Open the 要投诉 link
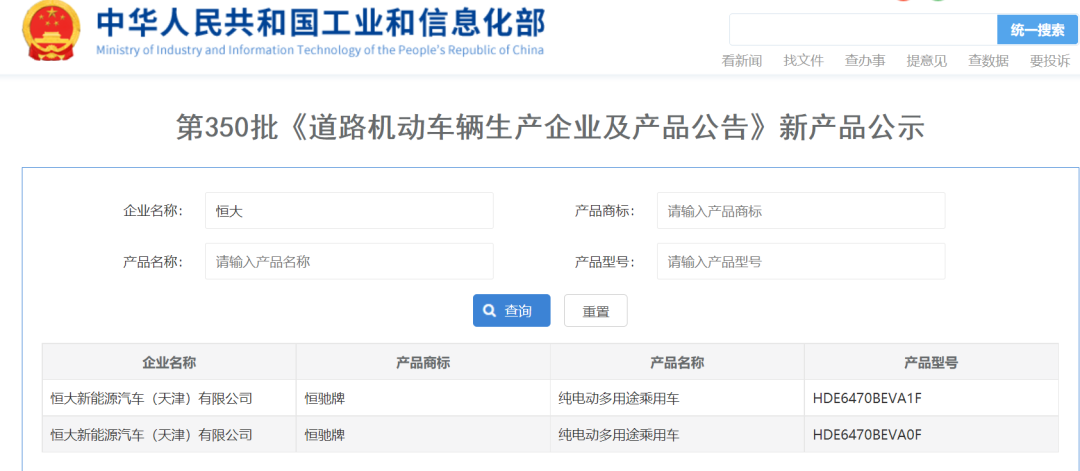Viewport: 1080px width, 471px height. point(1050,61)
